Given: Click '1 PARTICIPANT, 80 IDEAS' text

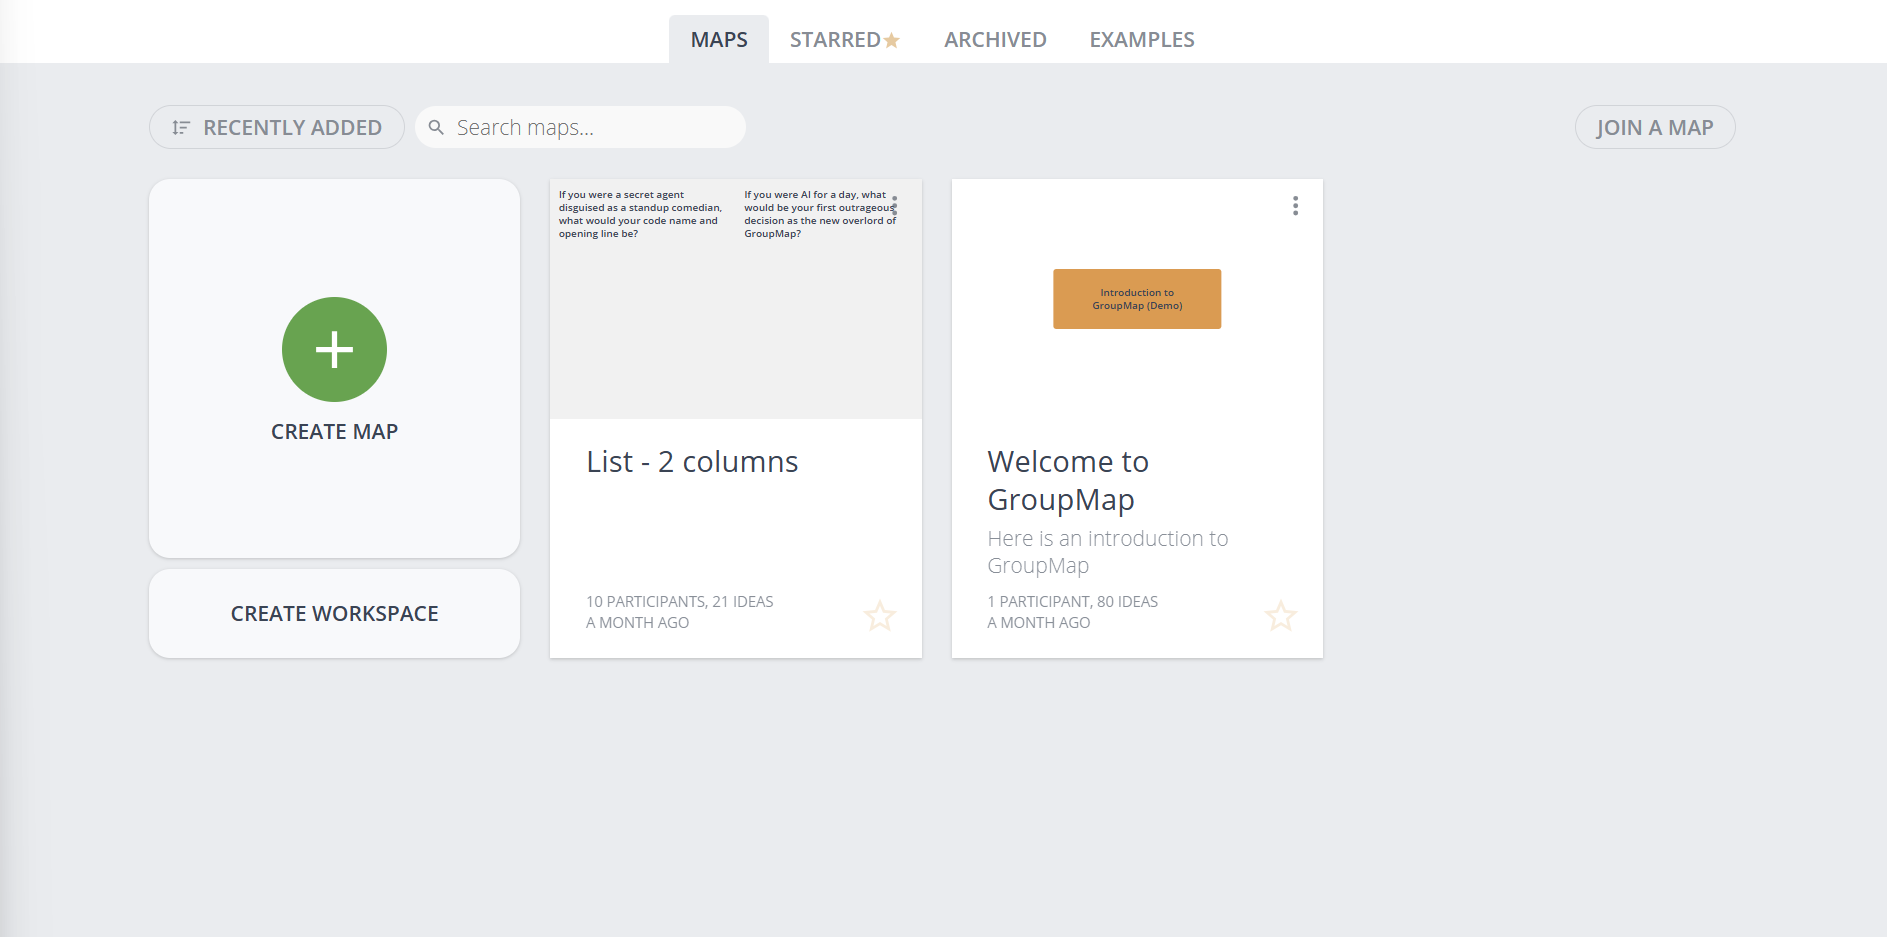Looking at the screenshot, I should pyautogui.click(x=1072, y=601).
